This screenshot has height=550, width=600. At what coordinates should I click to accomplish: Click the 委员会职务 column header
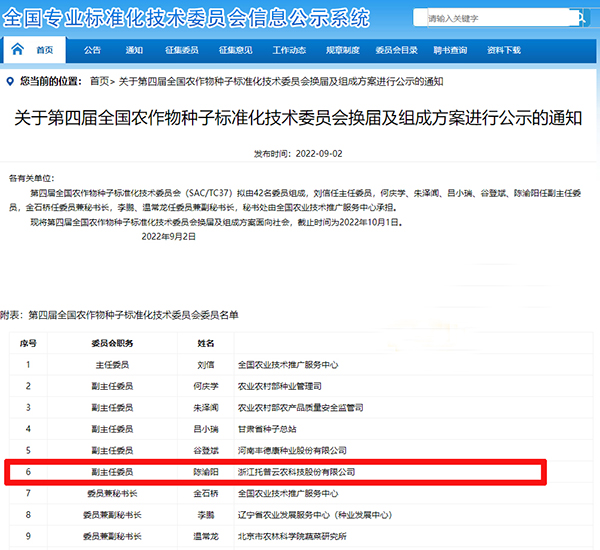pyautogui.click(x=110, y=342)
